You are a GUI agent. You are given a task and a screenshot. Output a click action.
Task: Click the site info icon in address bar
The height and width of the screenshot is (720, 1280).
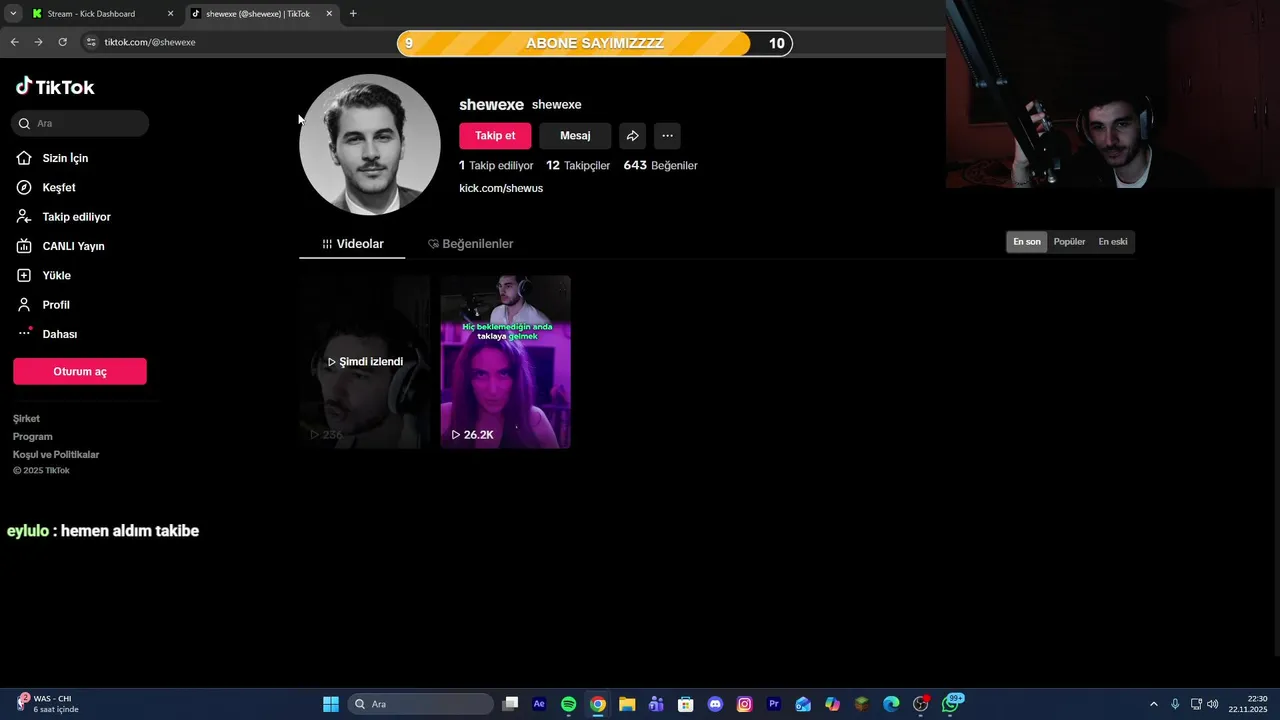pyautogui.click(x=91, y=42)
